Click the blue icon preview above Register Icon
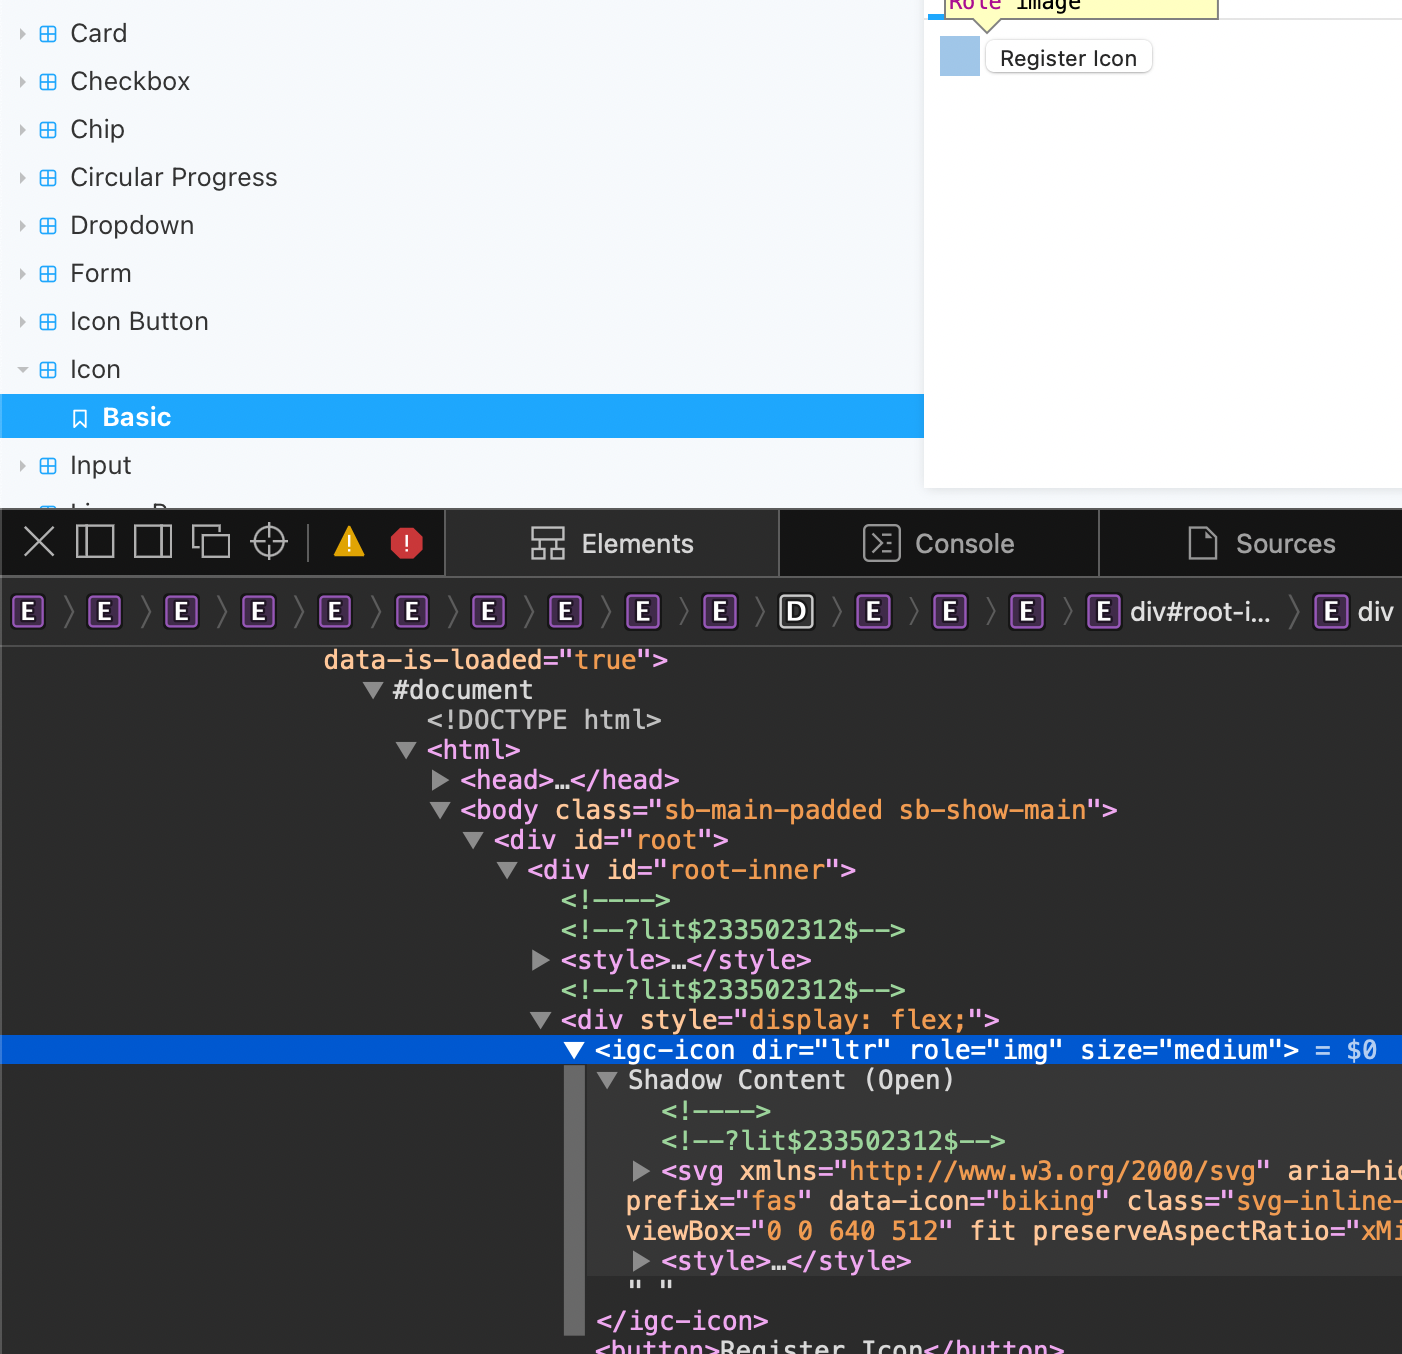 click(x=959, y=56)
